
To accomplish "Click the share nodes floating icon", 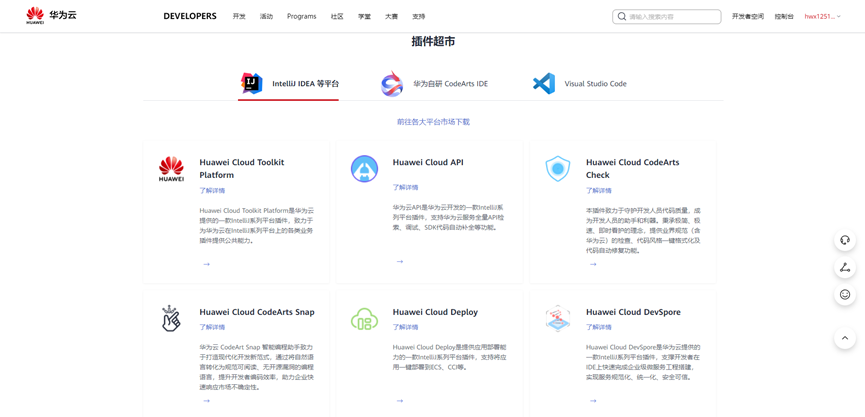I will click(x=845, y=268).
